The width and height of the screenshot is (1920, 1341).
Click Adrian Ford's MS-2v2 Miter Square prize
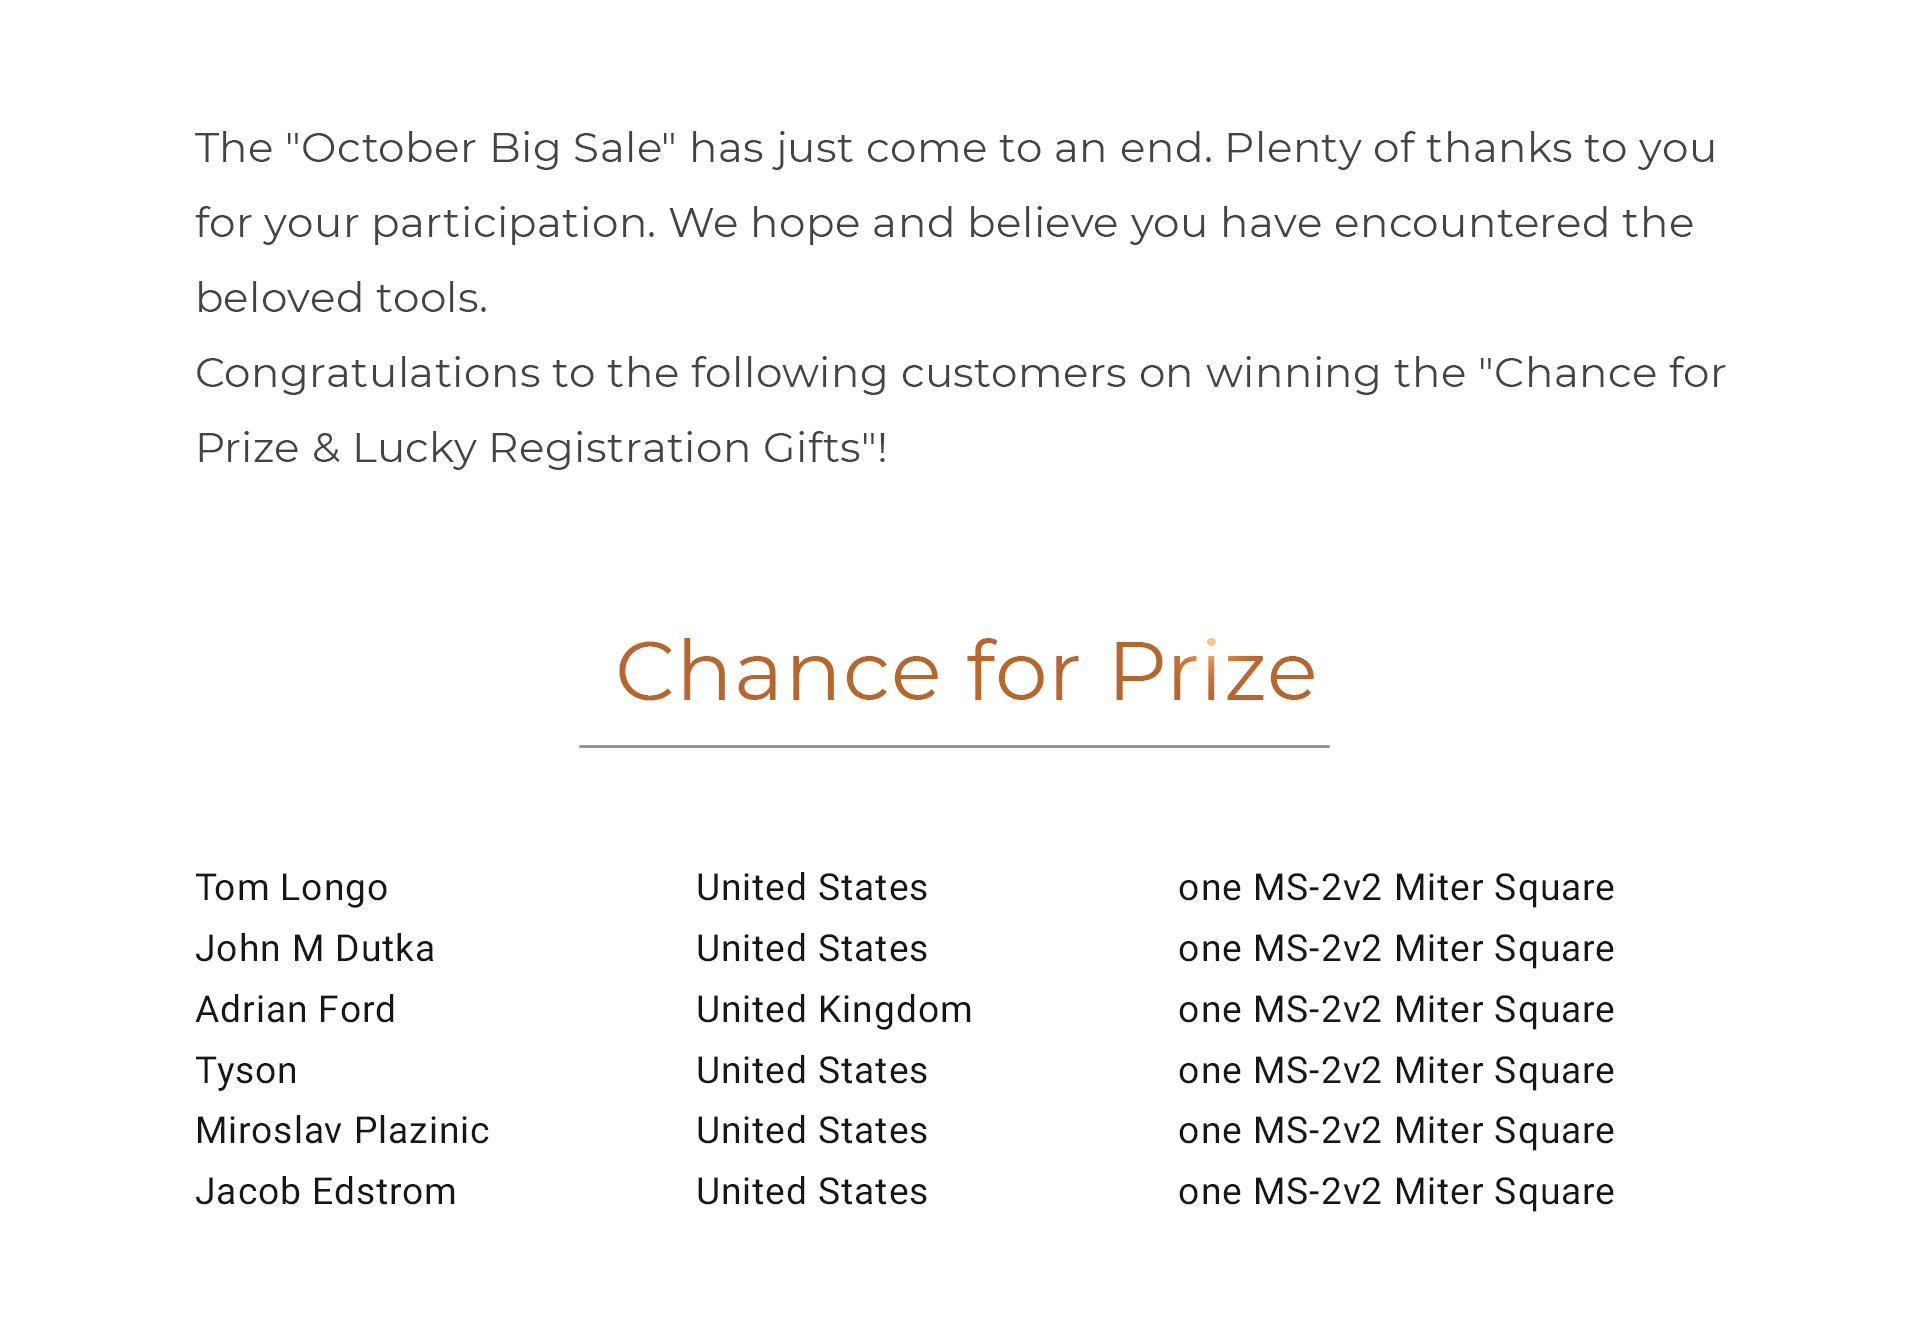1396,1010
